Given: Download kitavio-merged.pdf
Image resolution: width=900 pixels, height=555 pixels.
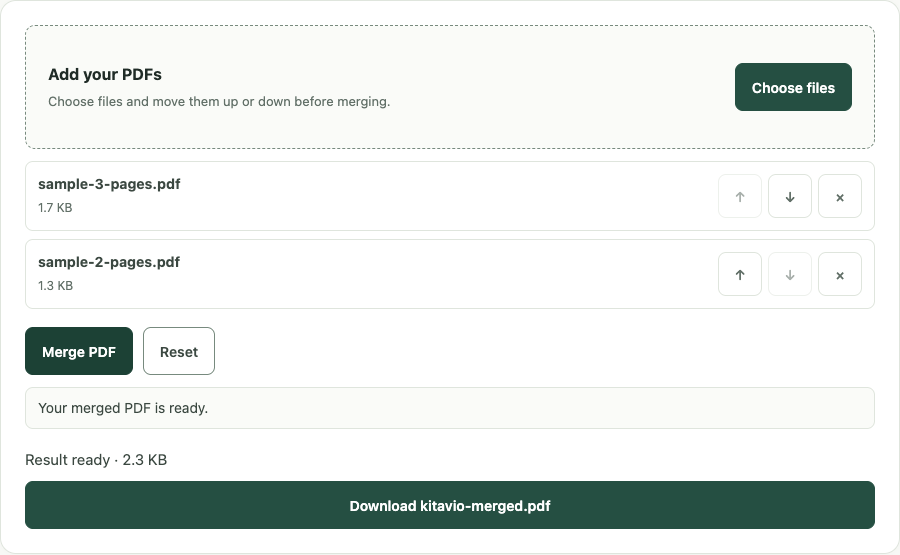Looking at the screenshot, I should [x=450, y=505].
